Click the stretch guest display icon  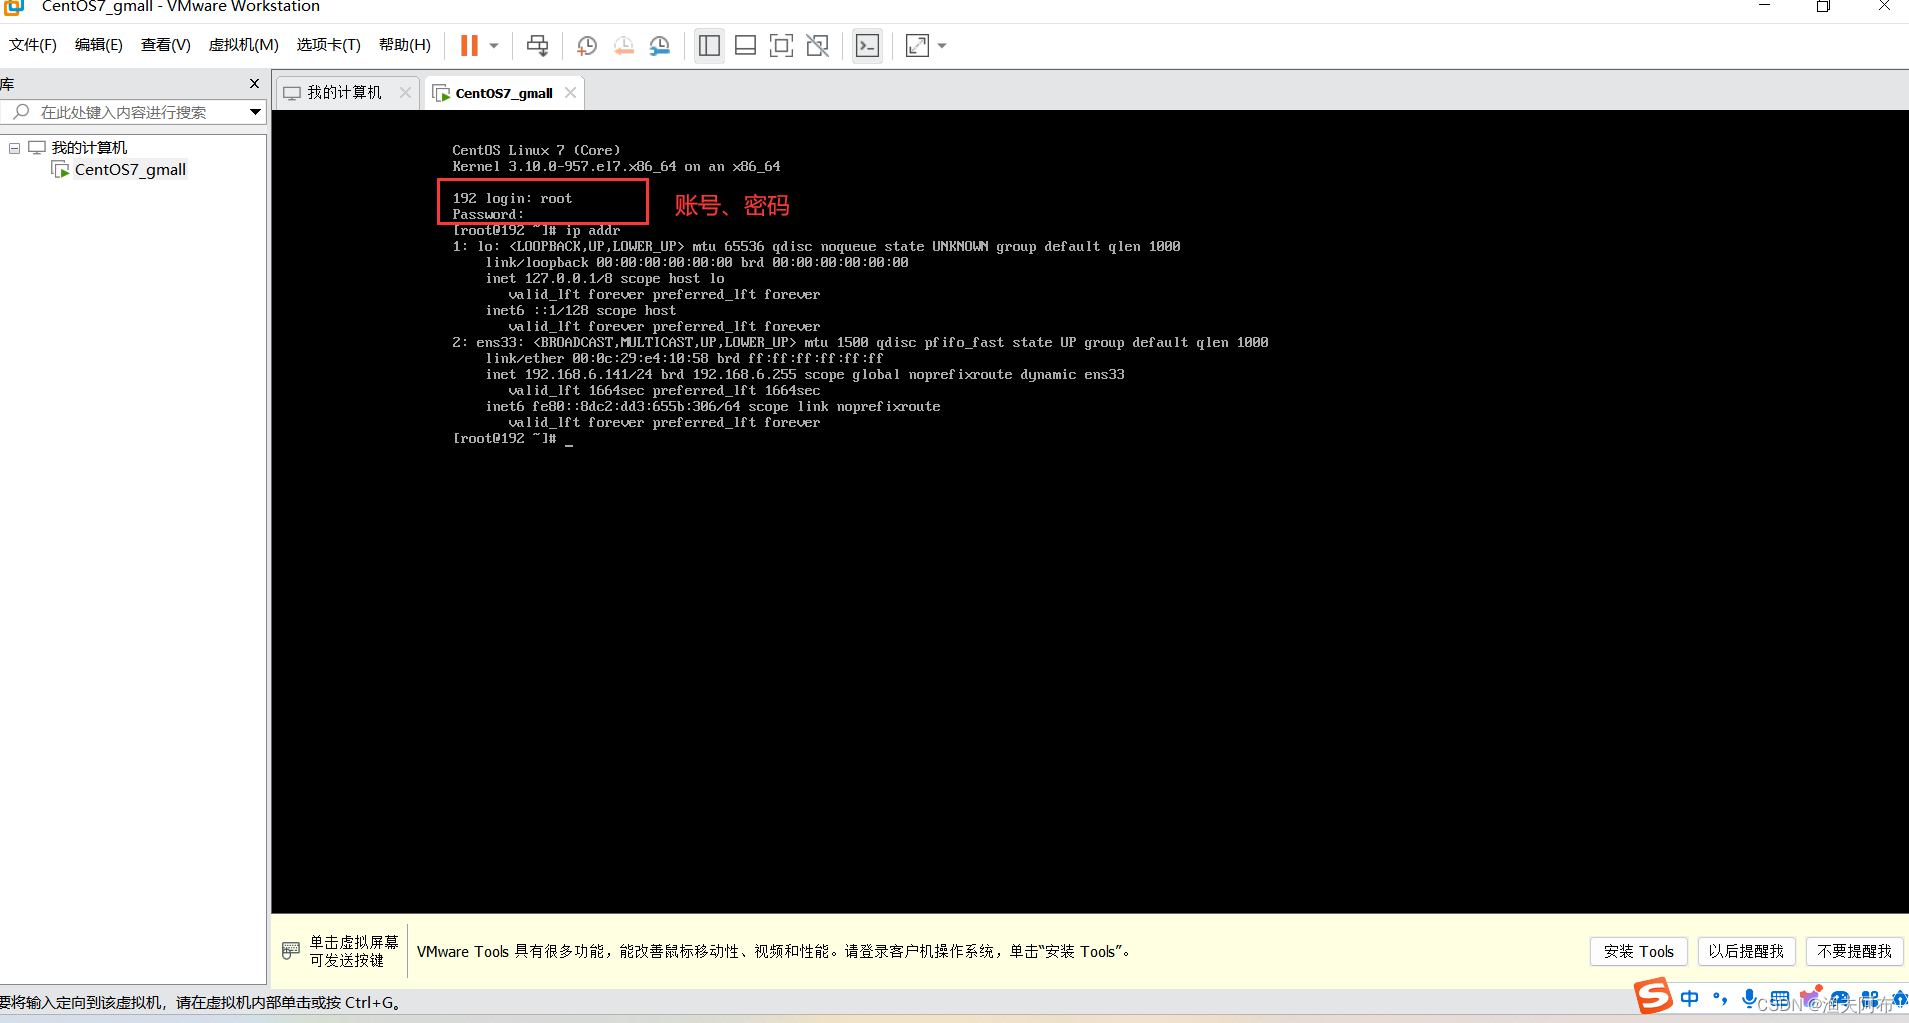(917, 45)
